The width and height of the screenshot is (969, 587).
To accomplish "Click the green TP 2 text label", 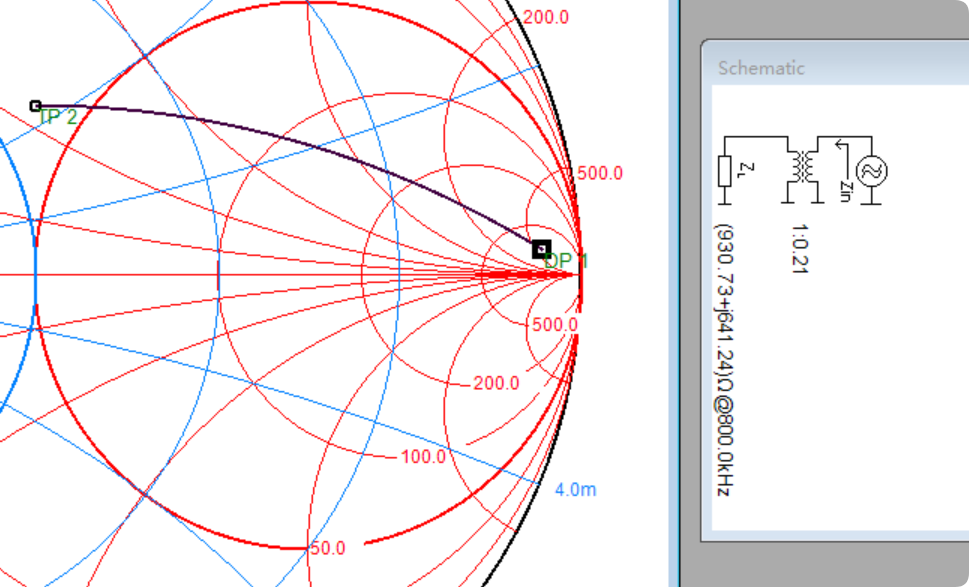I will [x=57, y=117].
